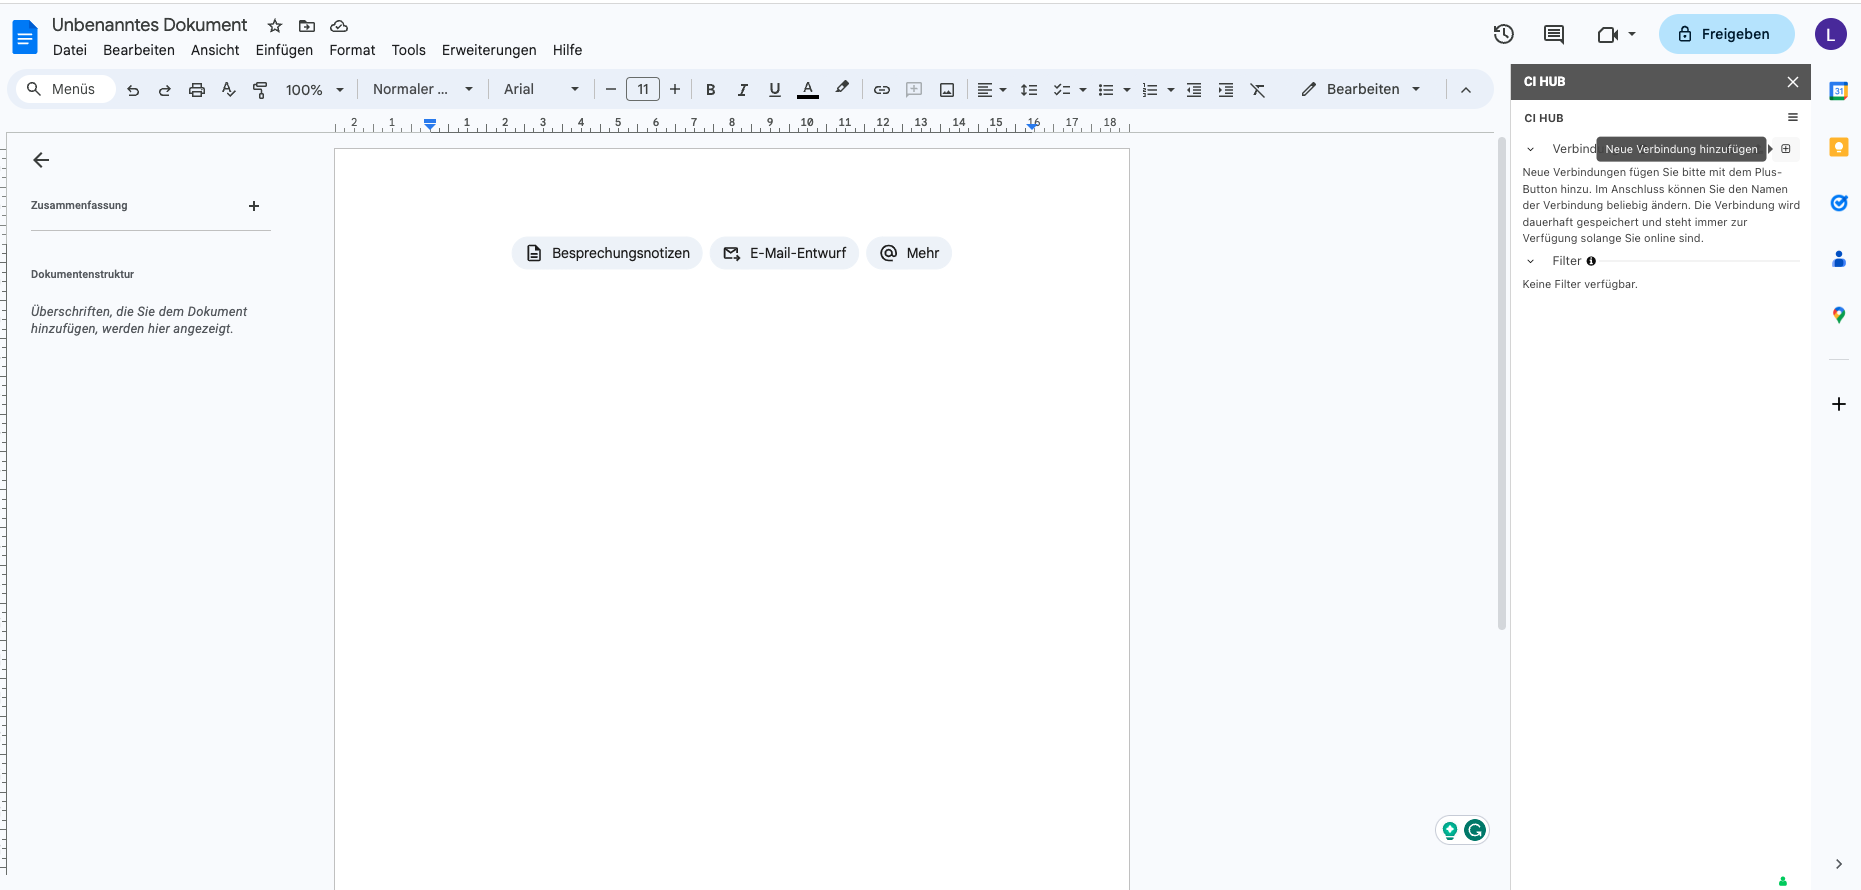Add a Zusammenfassung with the plus
Screen dimensions: 1861x890
254,206
